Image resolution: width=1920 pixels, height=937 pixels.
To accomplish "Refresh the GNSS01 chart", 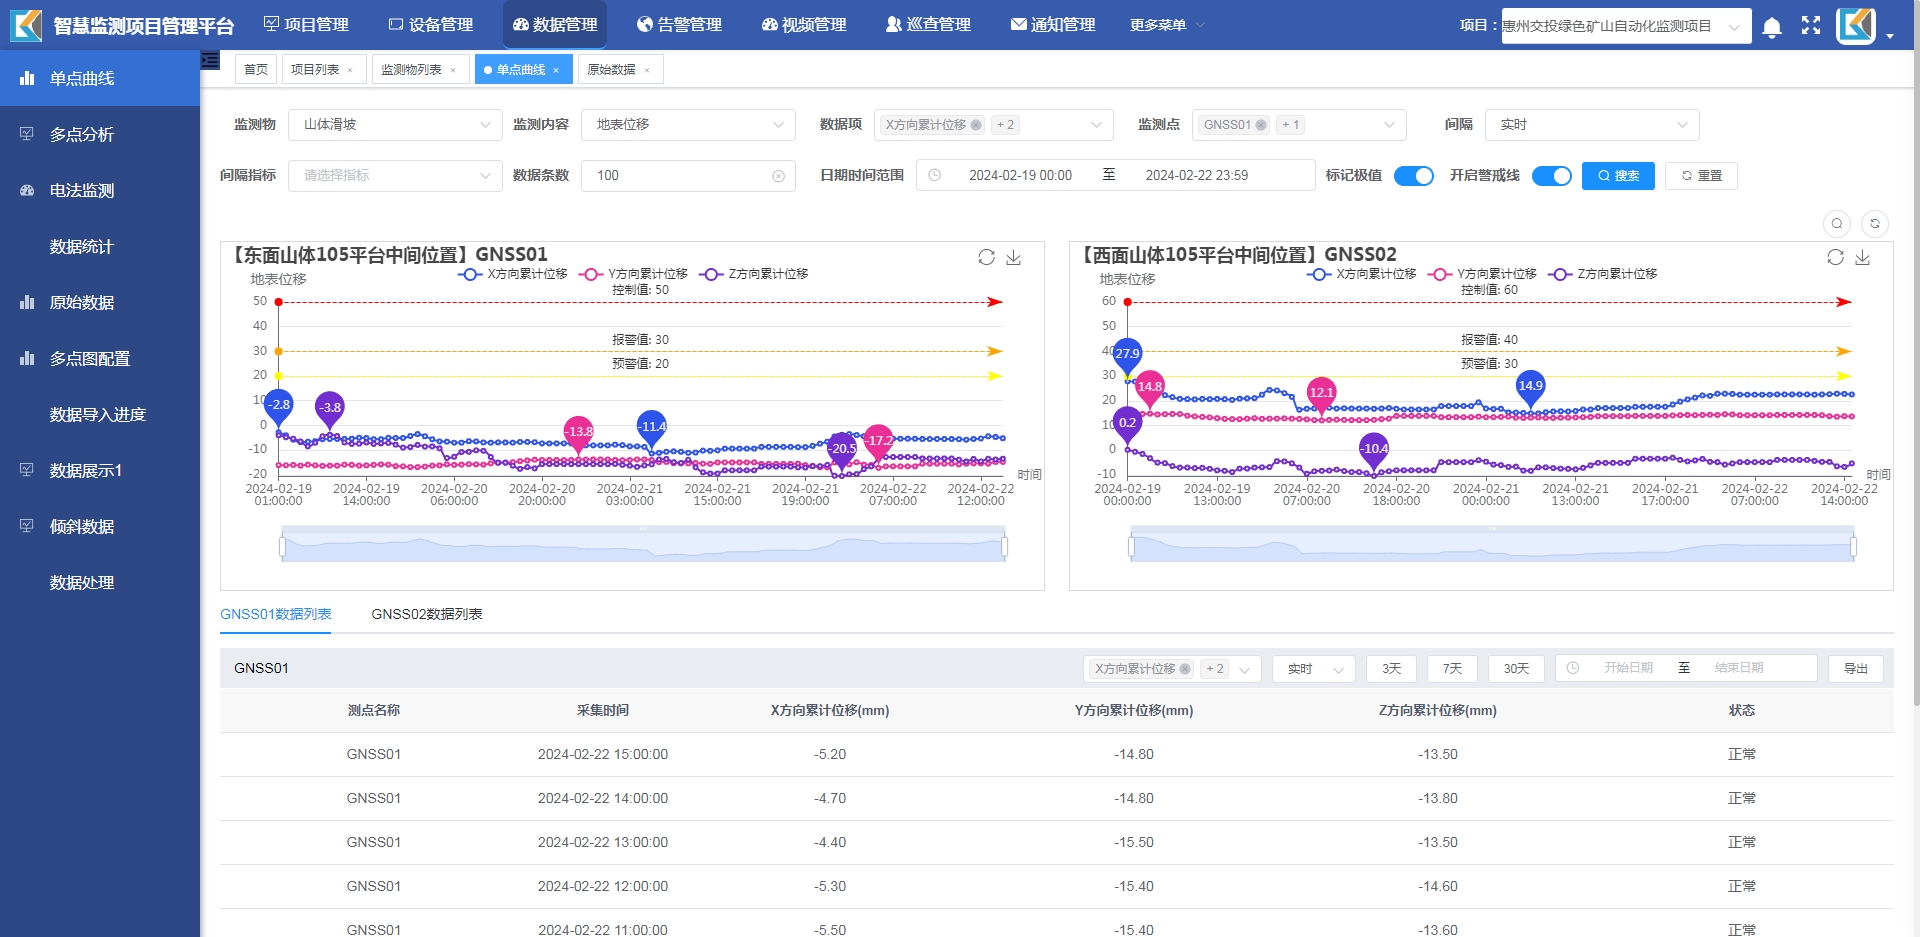I will coord(986,257).
